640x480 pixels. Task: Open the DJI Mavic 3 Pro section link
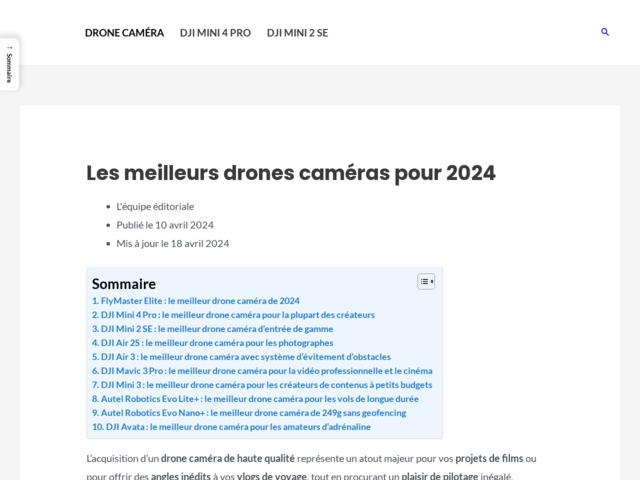point(262,371)
